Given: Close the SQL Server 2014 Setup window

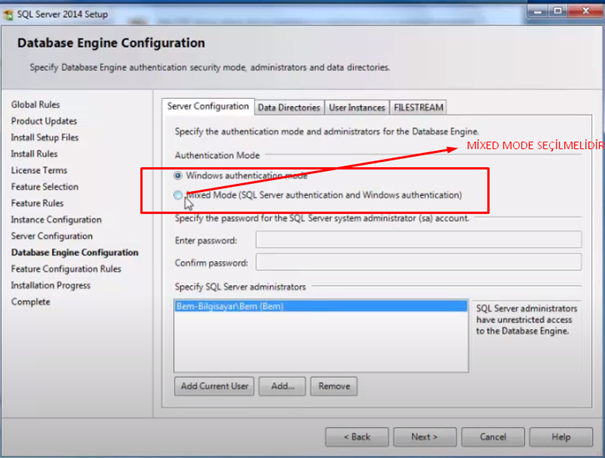Looking at the screenshot, I should click(x=585, y=12).
